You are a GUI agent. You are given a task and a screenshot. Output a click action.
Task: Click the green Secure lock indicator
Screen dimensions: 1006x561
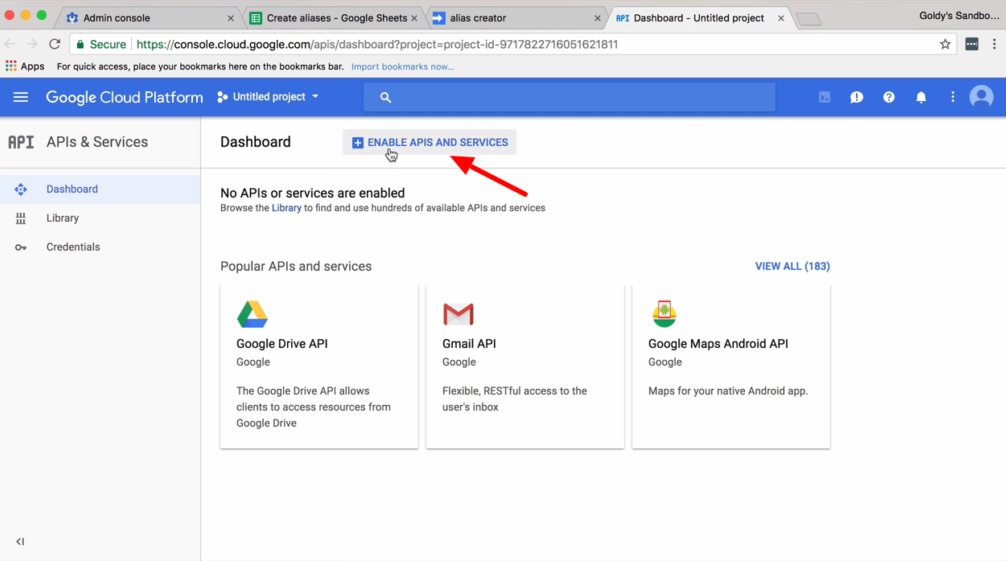(101, 44)
